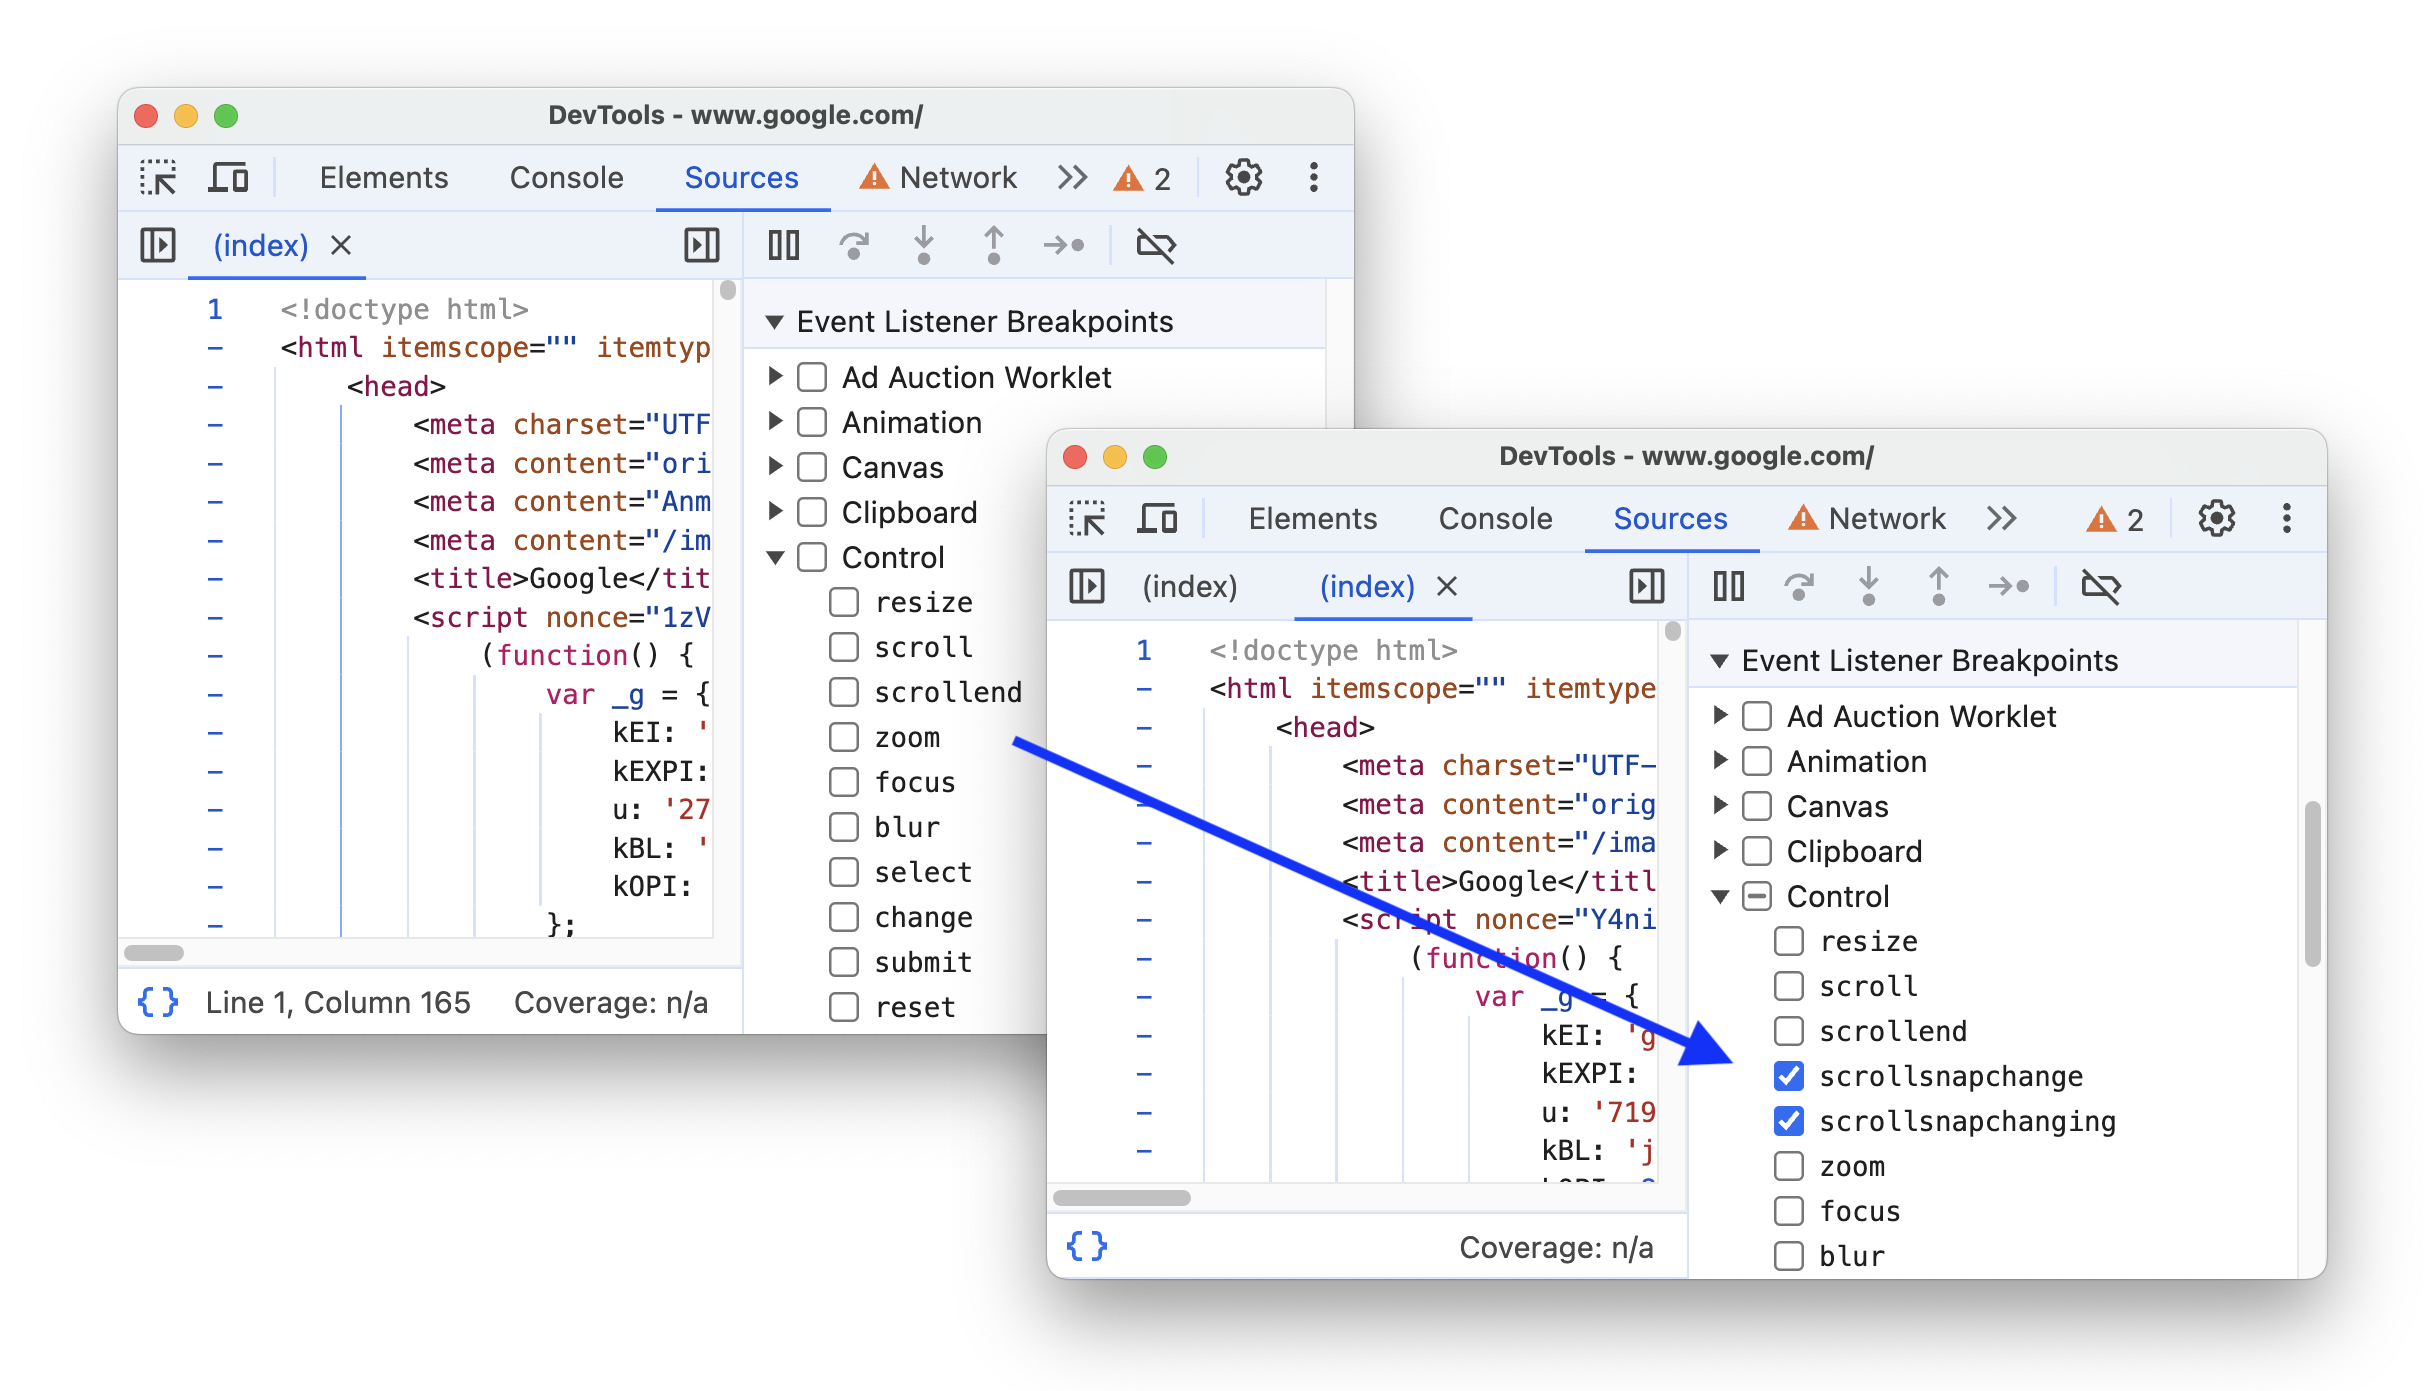Click the step out of function icon

(x=992, y=245)
